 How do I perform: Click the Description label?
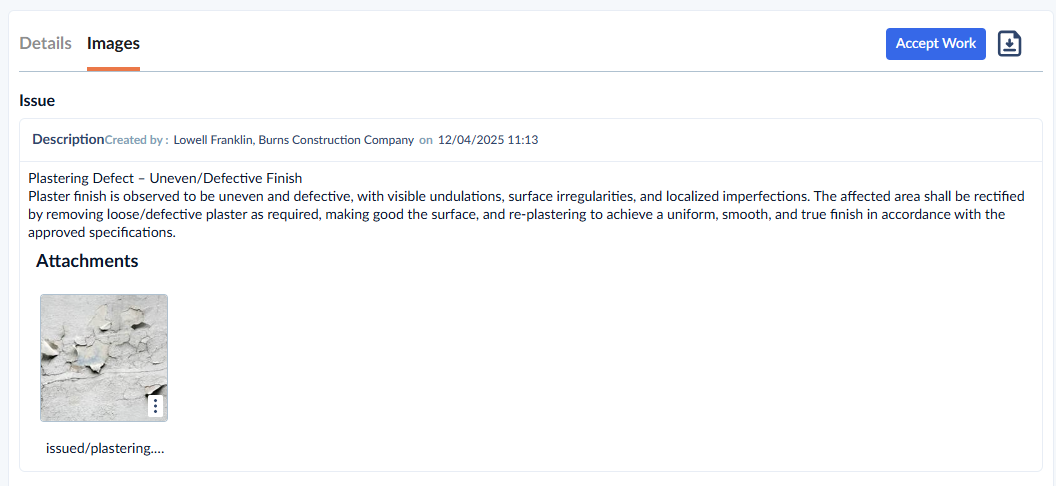coord(68,139)
